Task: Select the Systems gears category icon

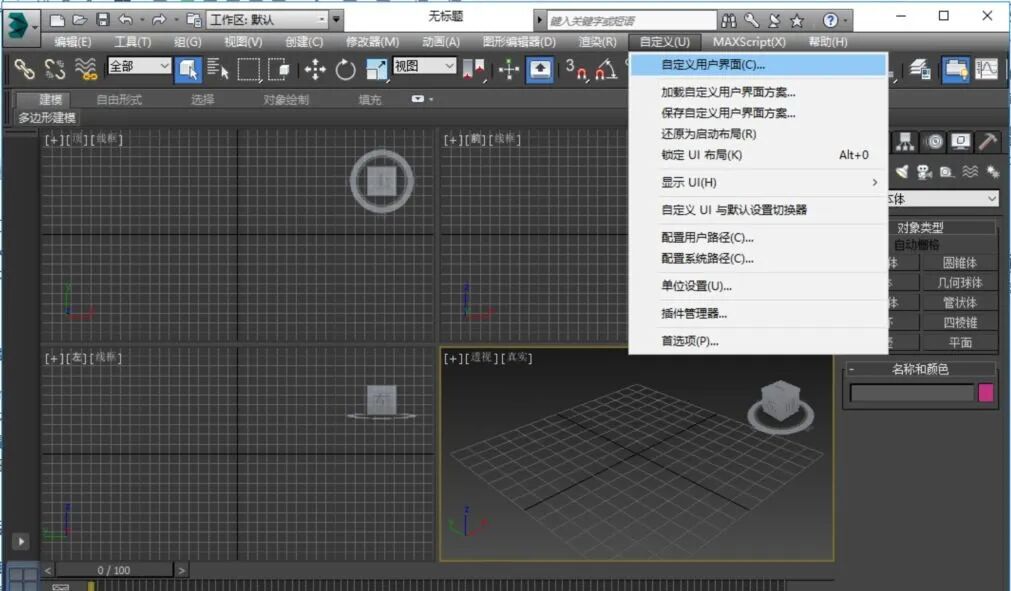Action: pyautogui.click(x=993, y=171)
